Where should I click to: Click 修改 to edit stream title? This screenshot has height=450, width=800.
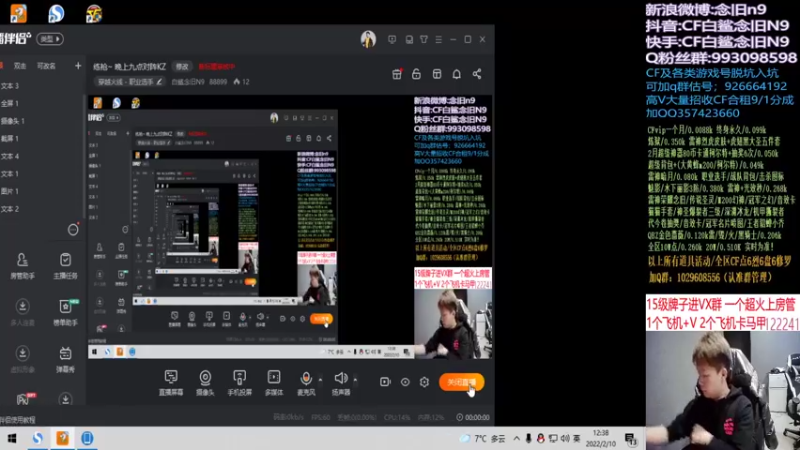pos(182,66)
